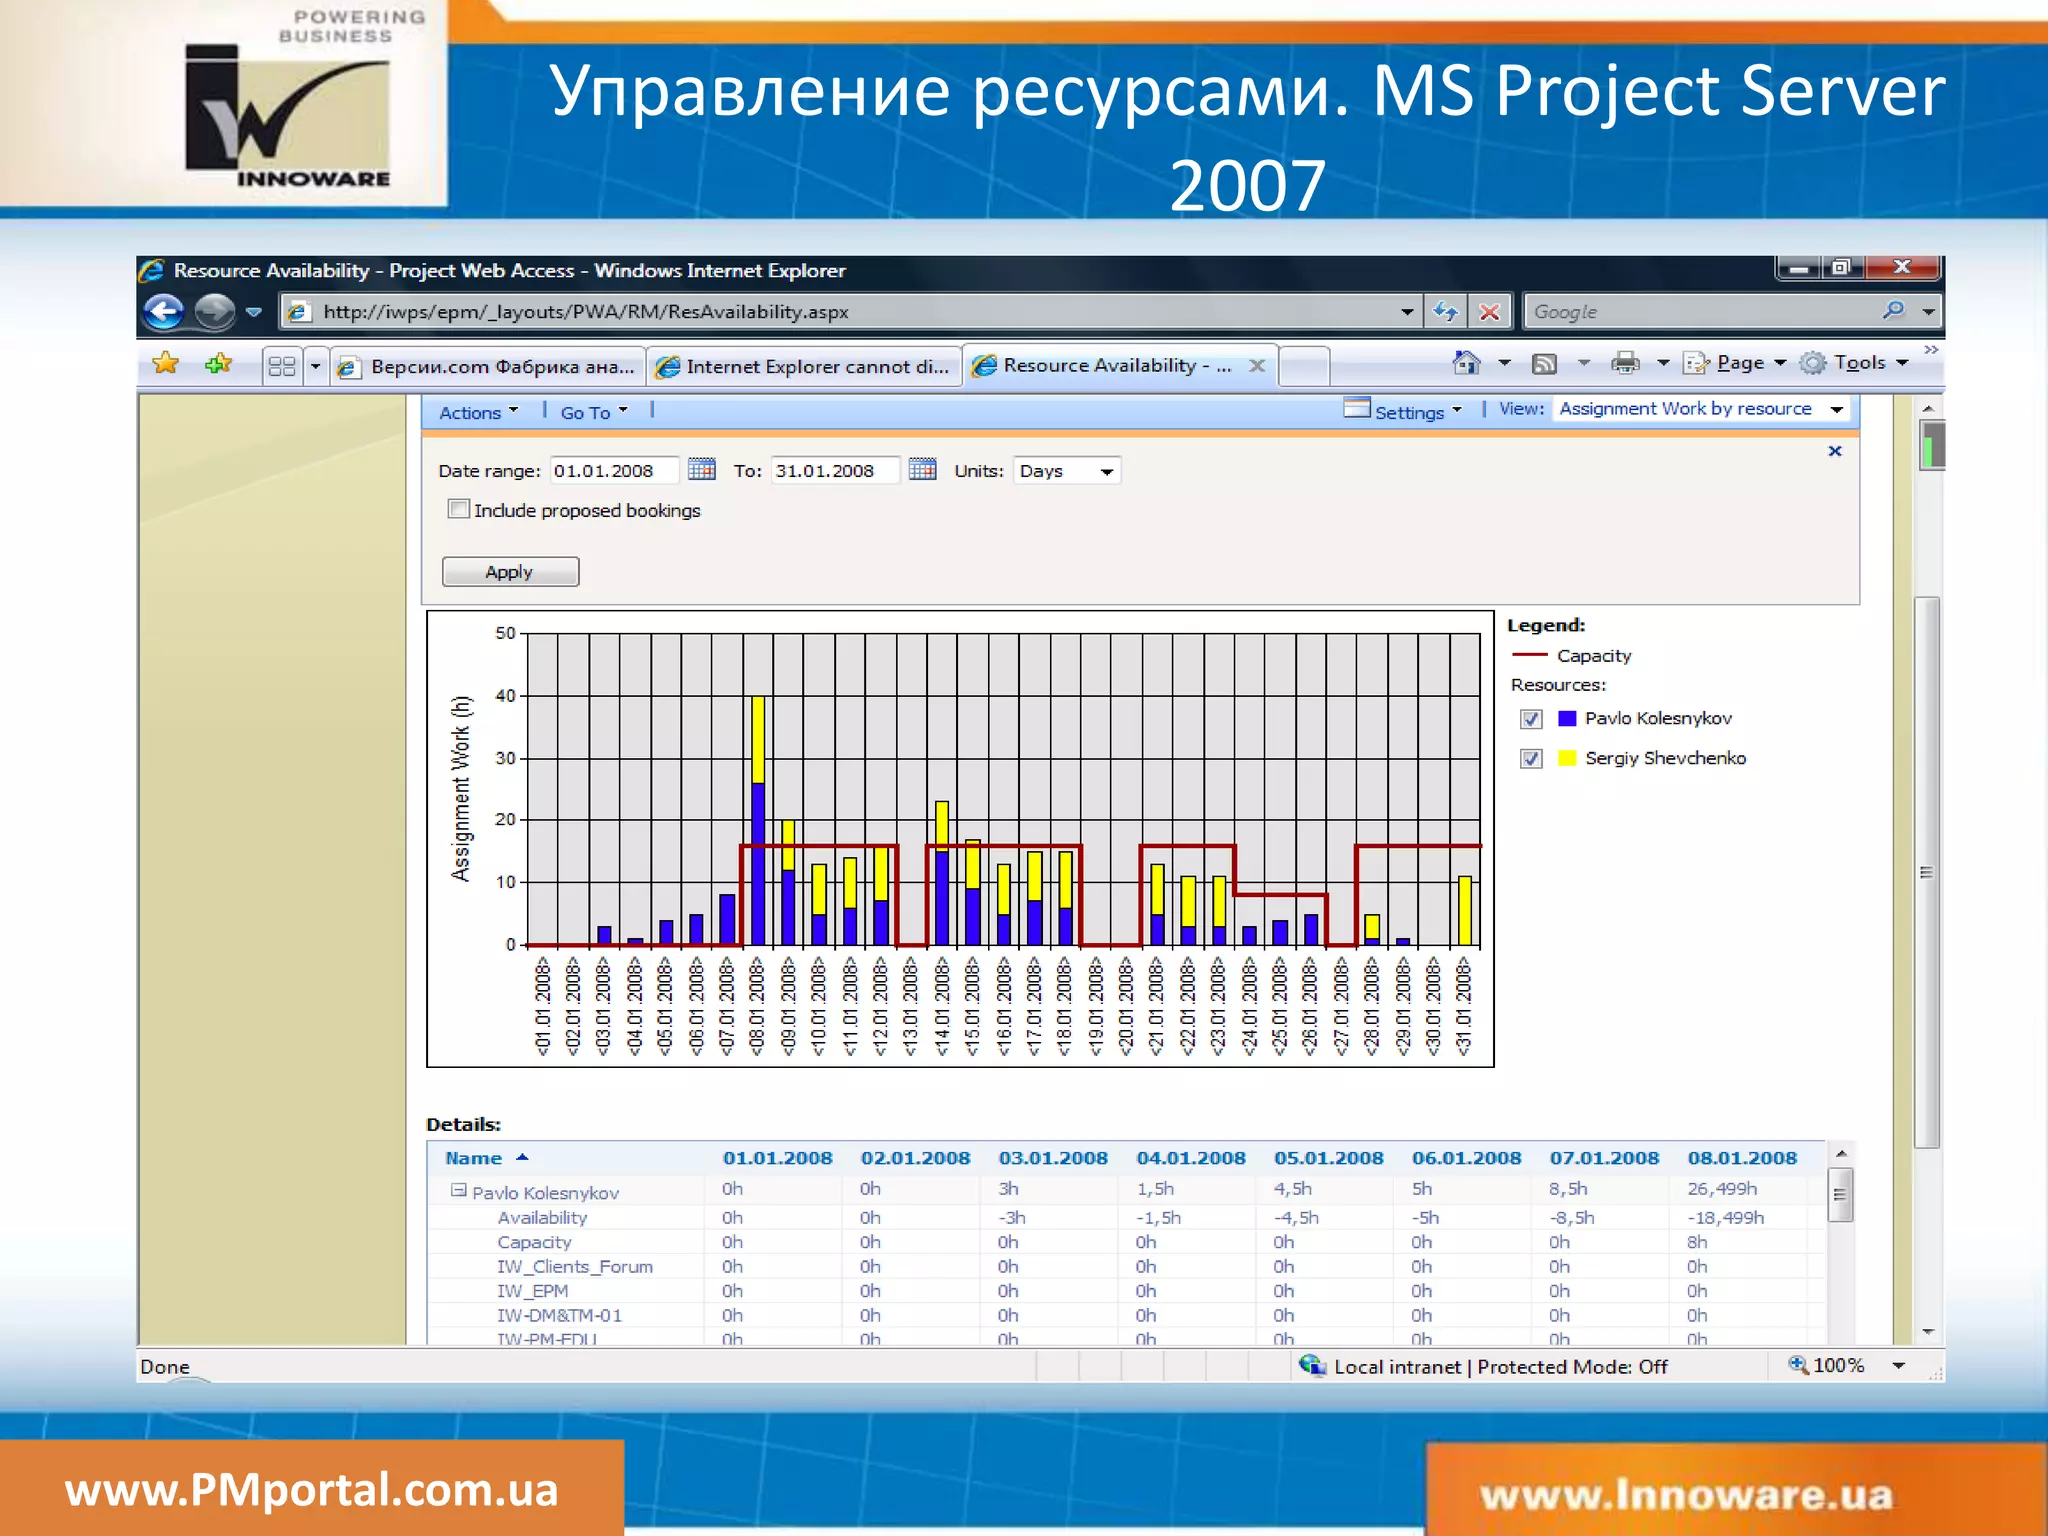Open the Quick Tabs list dropdown arrow
This screenshot has height=1536, width=2048.
[315, 366]
